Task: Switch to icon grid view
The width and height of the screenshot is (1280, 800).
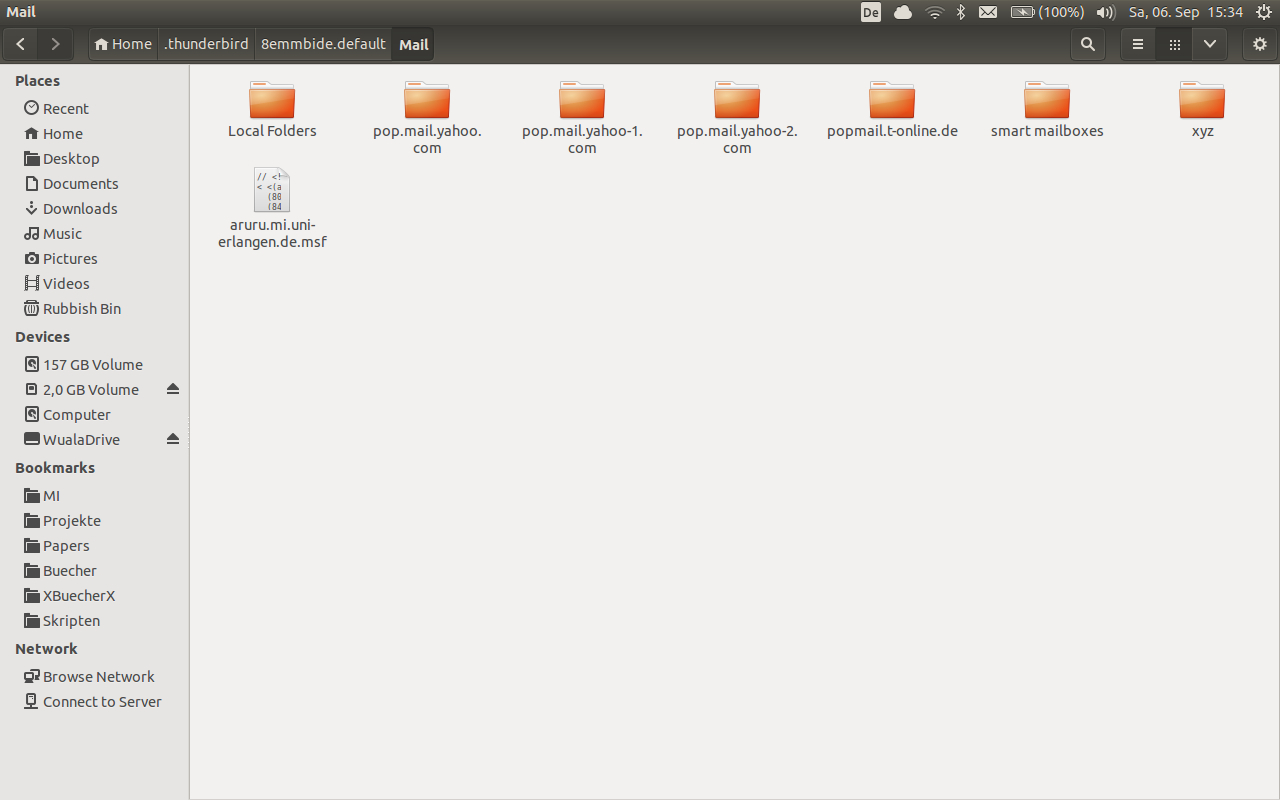Action: click(x=1174, y=44)
